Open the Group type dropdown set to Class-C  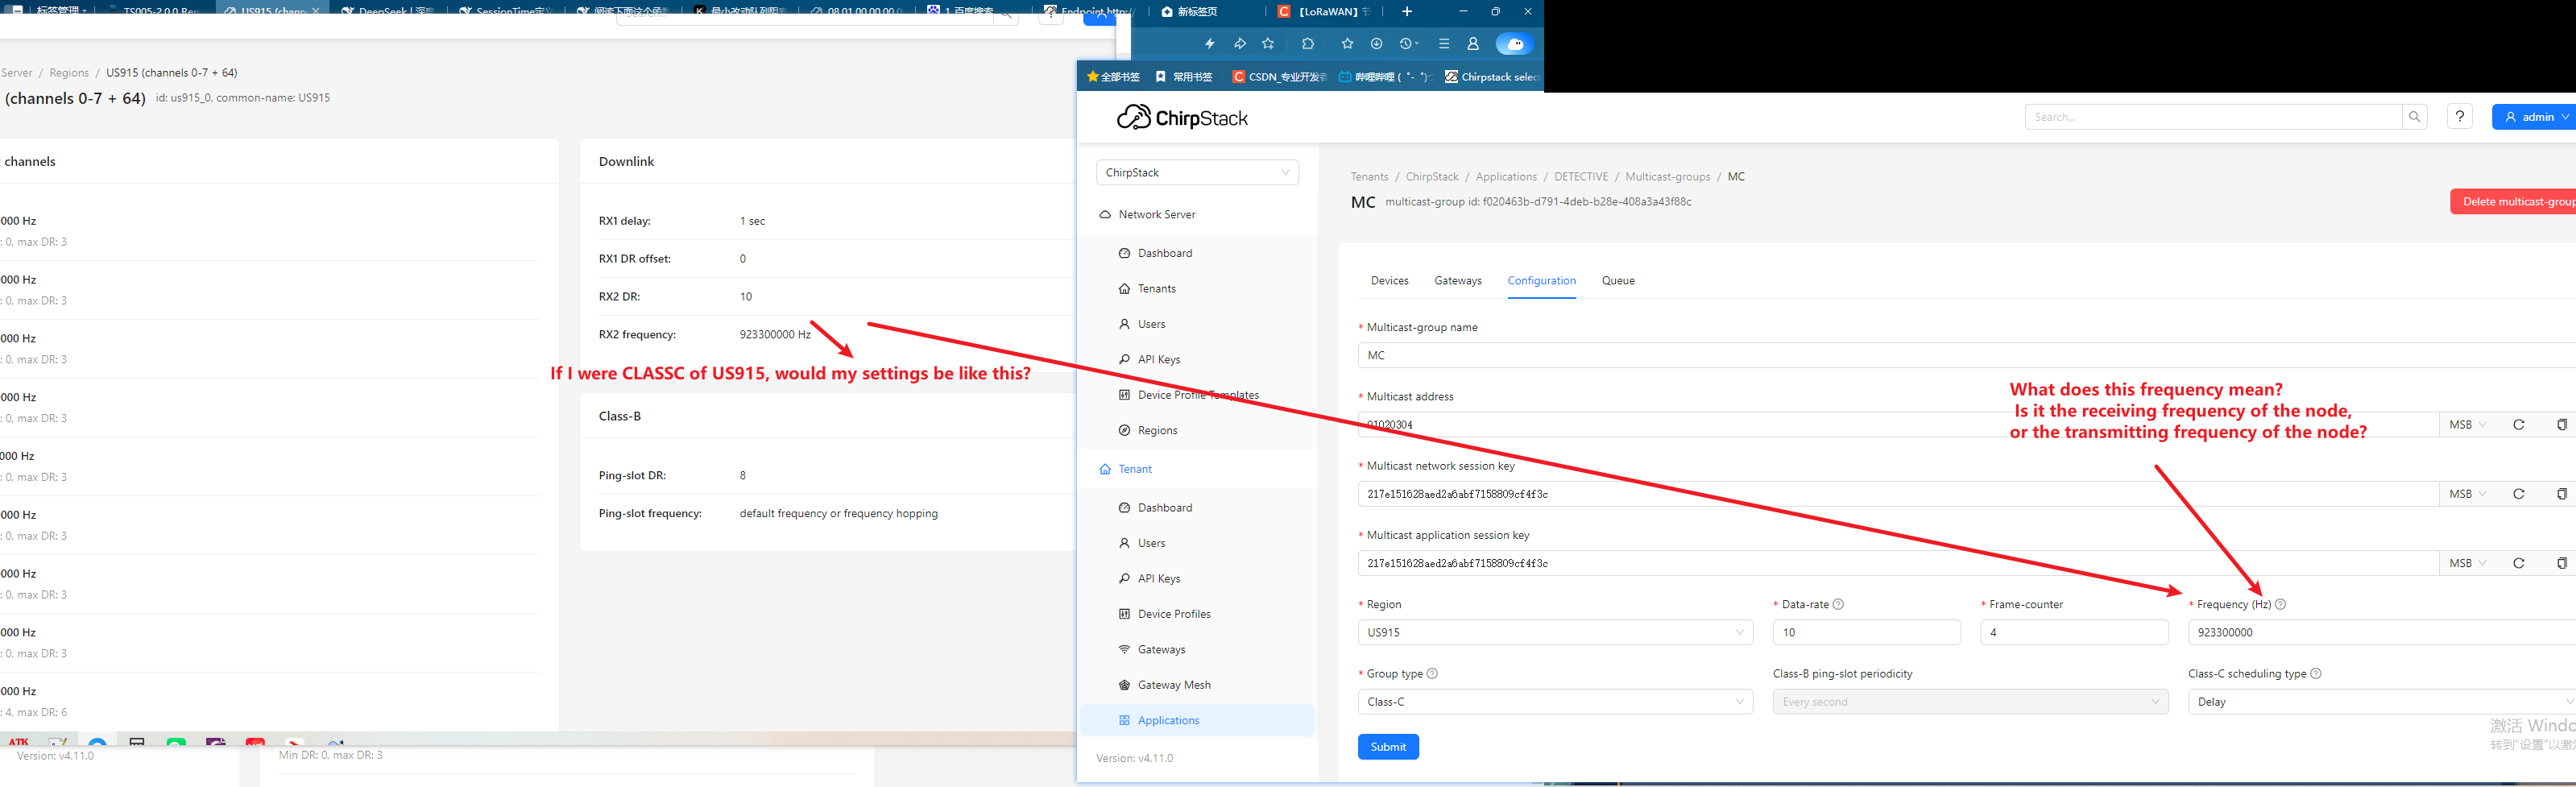[x=1554, y=702]
